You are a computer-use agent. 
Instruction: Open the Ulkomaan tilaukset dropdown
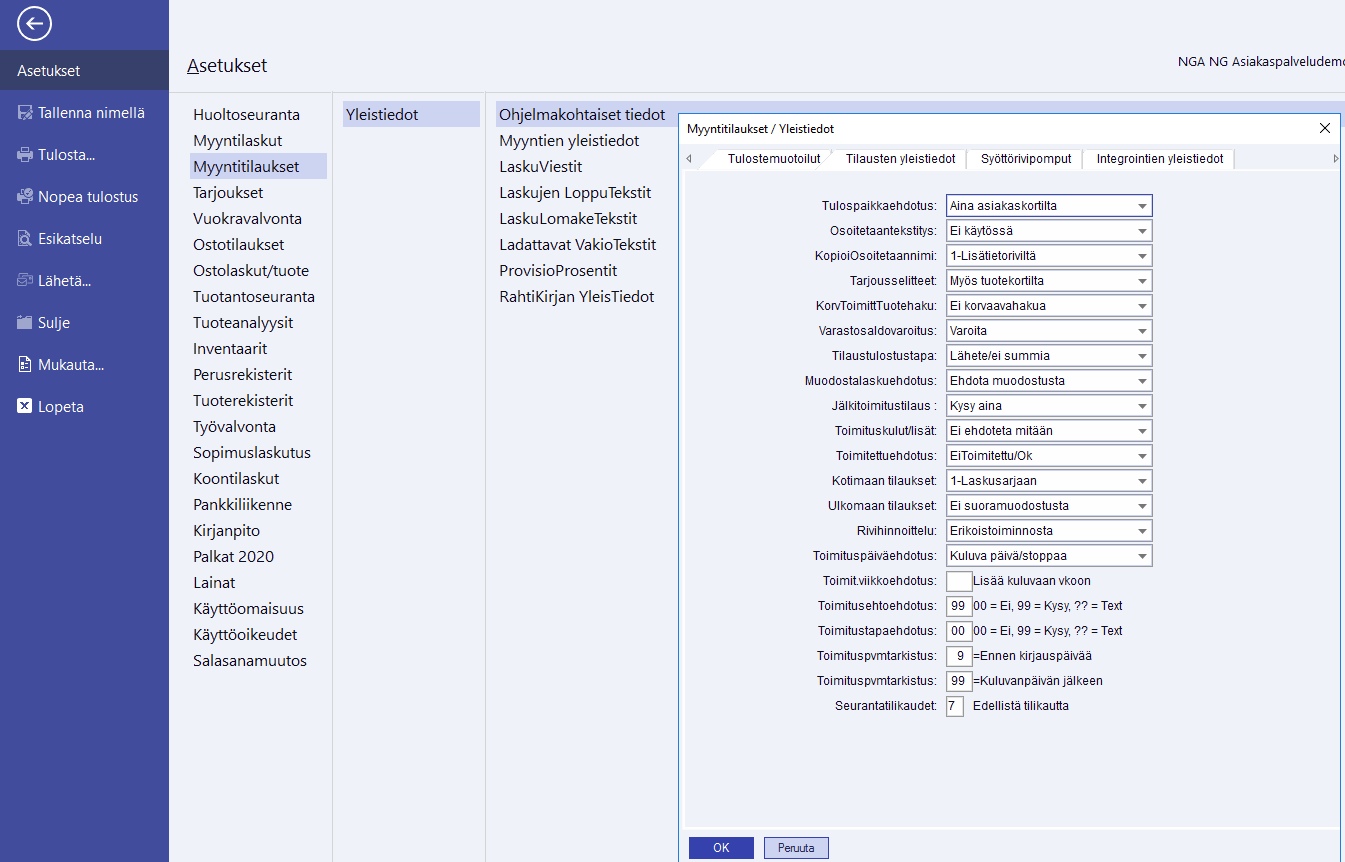[1049, 506]
